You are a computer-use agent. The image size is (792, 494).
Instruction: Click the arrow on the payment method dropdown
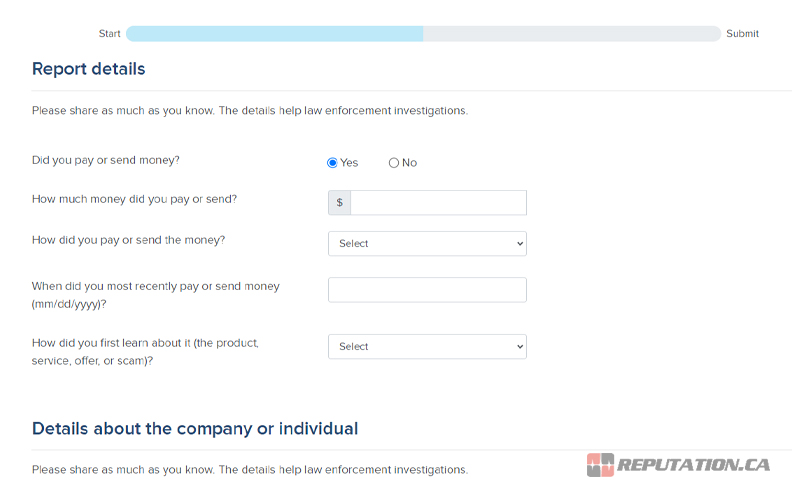(x=519, y=244)
